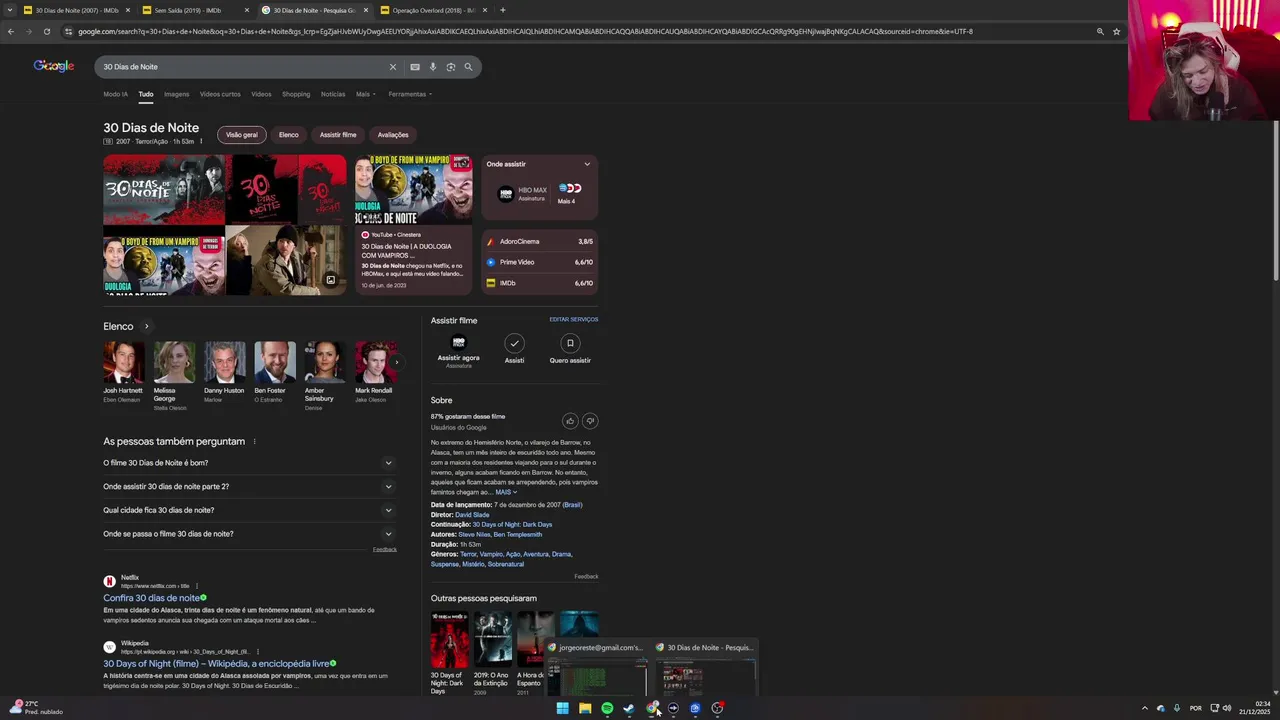Expand 'Onde assistir 30 dias de noite parte 2?'

(x=250, y=486)
